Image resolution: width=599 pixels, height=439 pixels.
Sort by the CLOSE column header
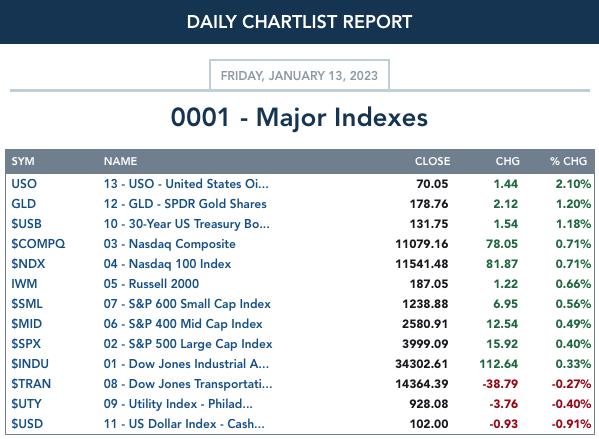[432, 161]
